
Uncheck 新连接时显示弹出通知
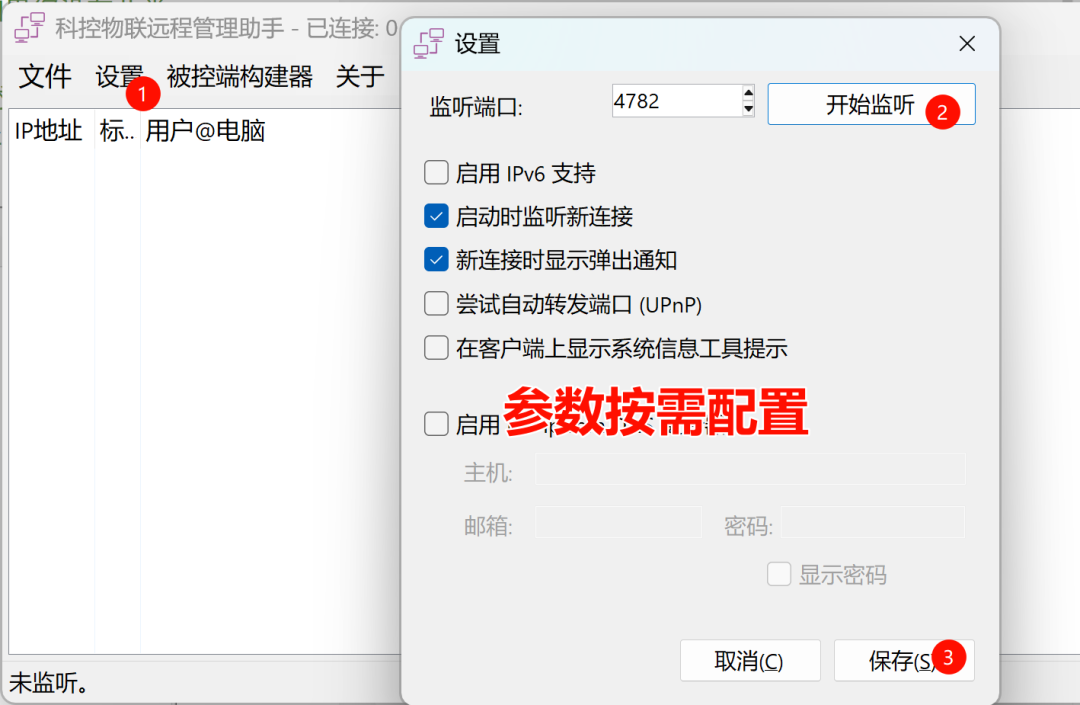point(436,260)
